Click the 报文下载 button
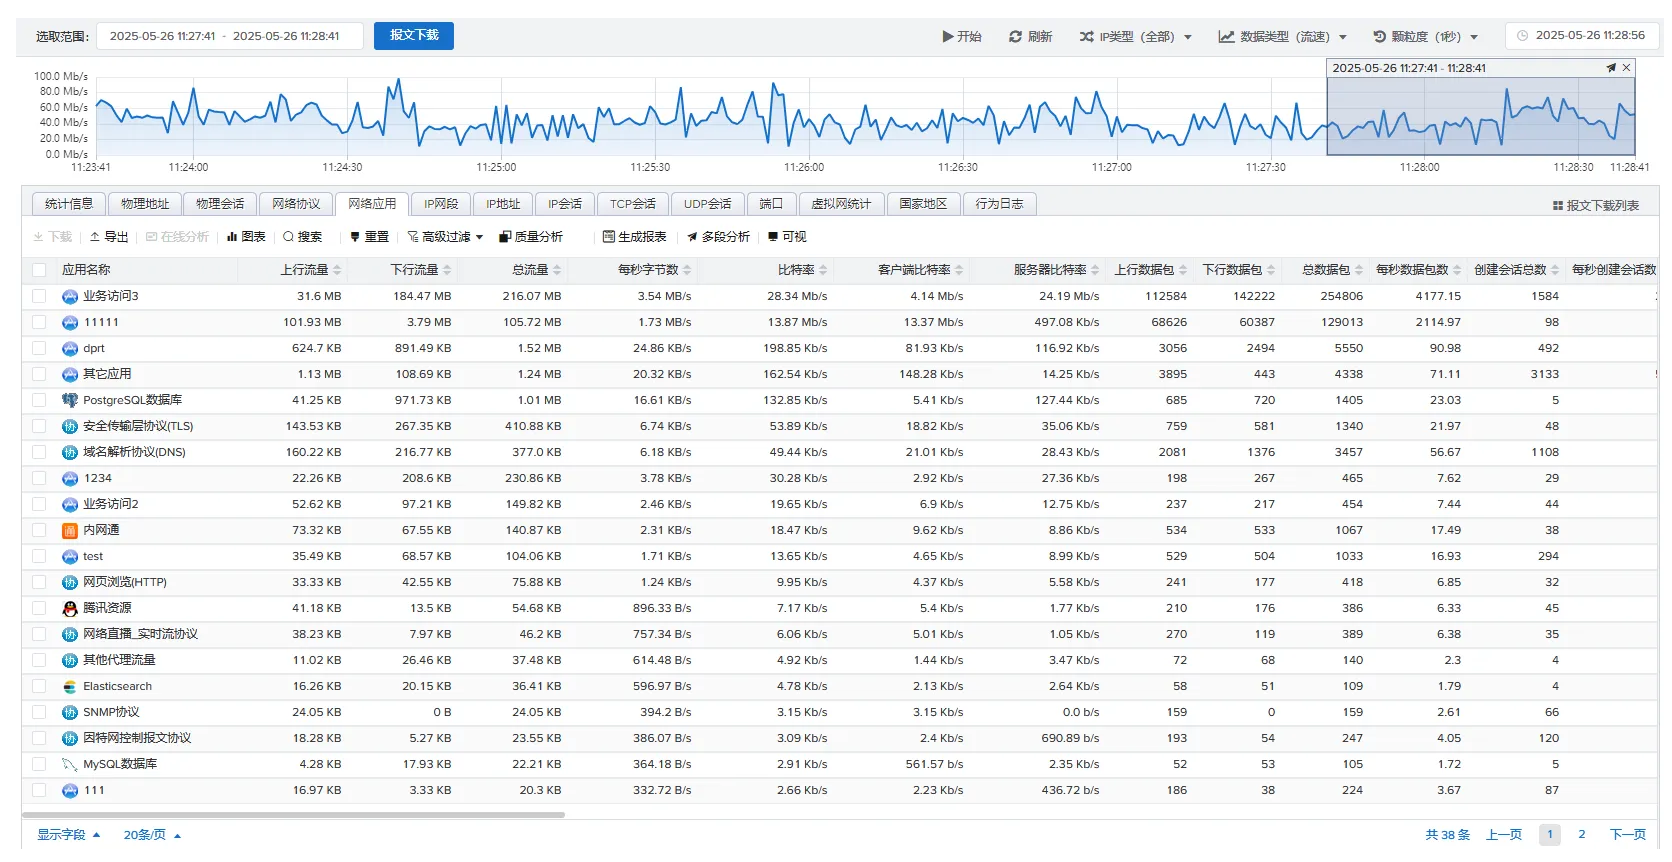This screenshot has width=1672, height=862. coord(414,36)
